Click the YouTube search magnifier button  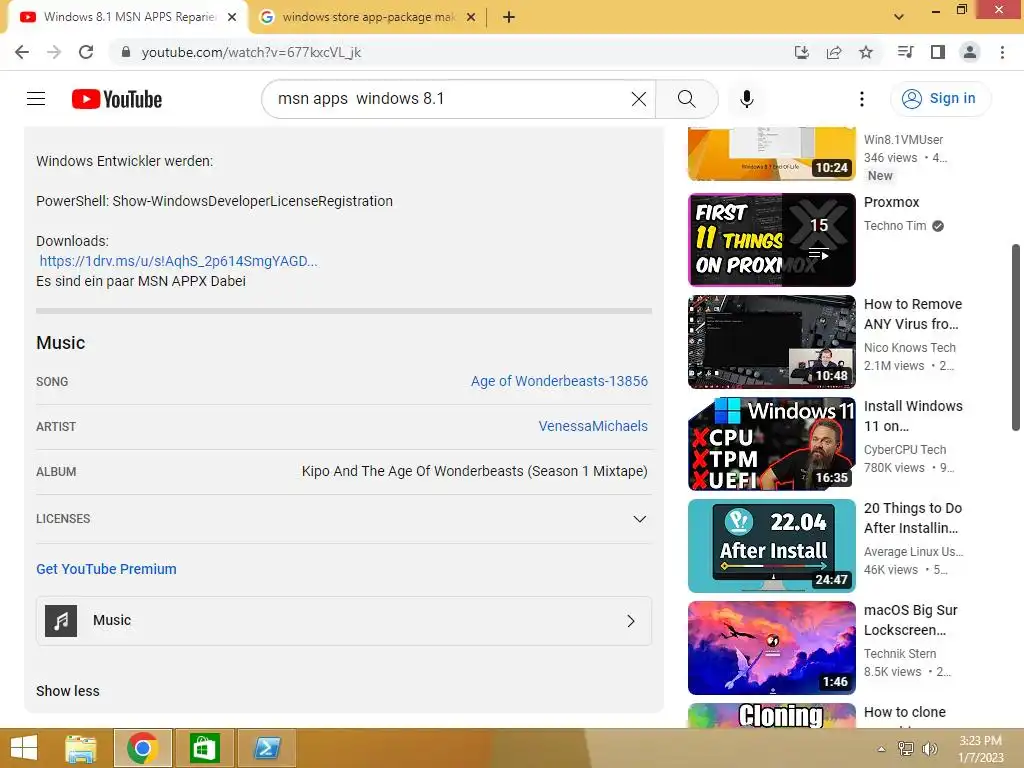686,99
